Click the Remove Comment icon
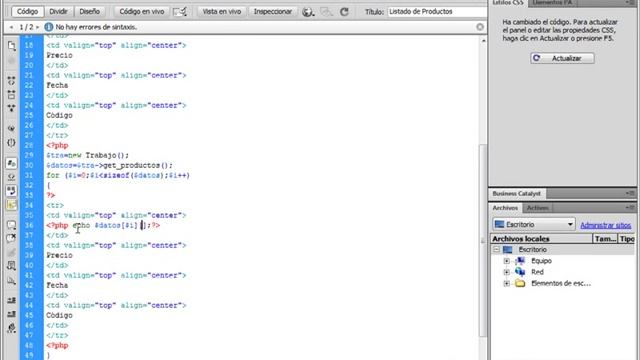 coord(11,238)
